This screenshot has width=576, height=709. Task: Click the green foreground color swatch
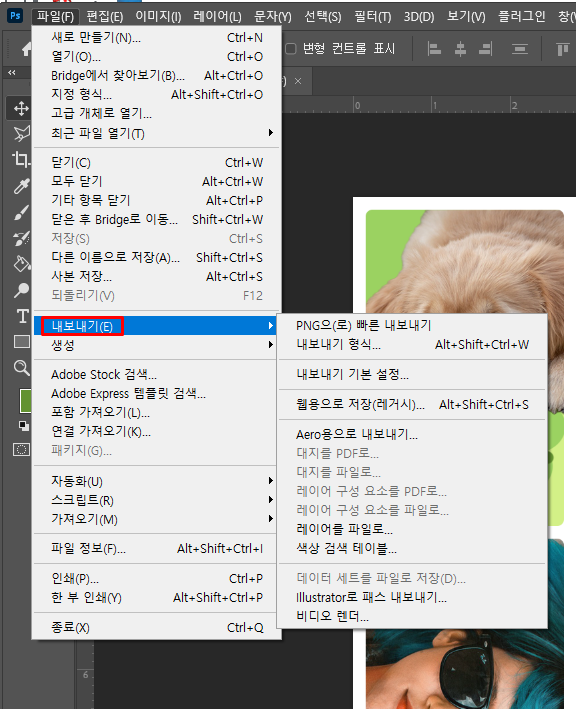point(26,401)
